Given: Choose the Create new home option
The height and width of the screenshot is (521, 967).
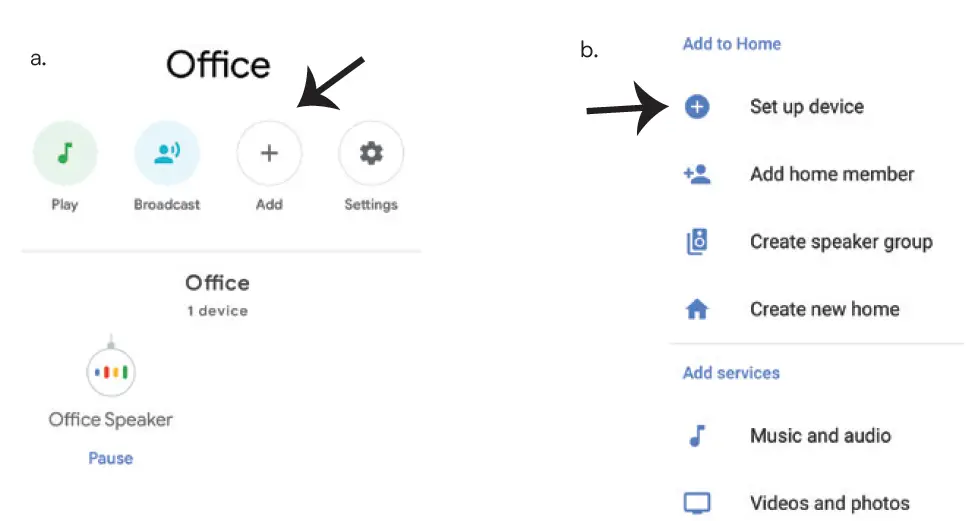Looking at the screenshot, I should tap(824, 310).
